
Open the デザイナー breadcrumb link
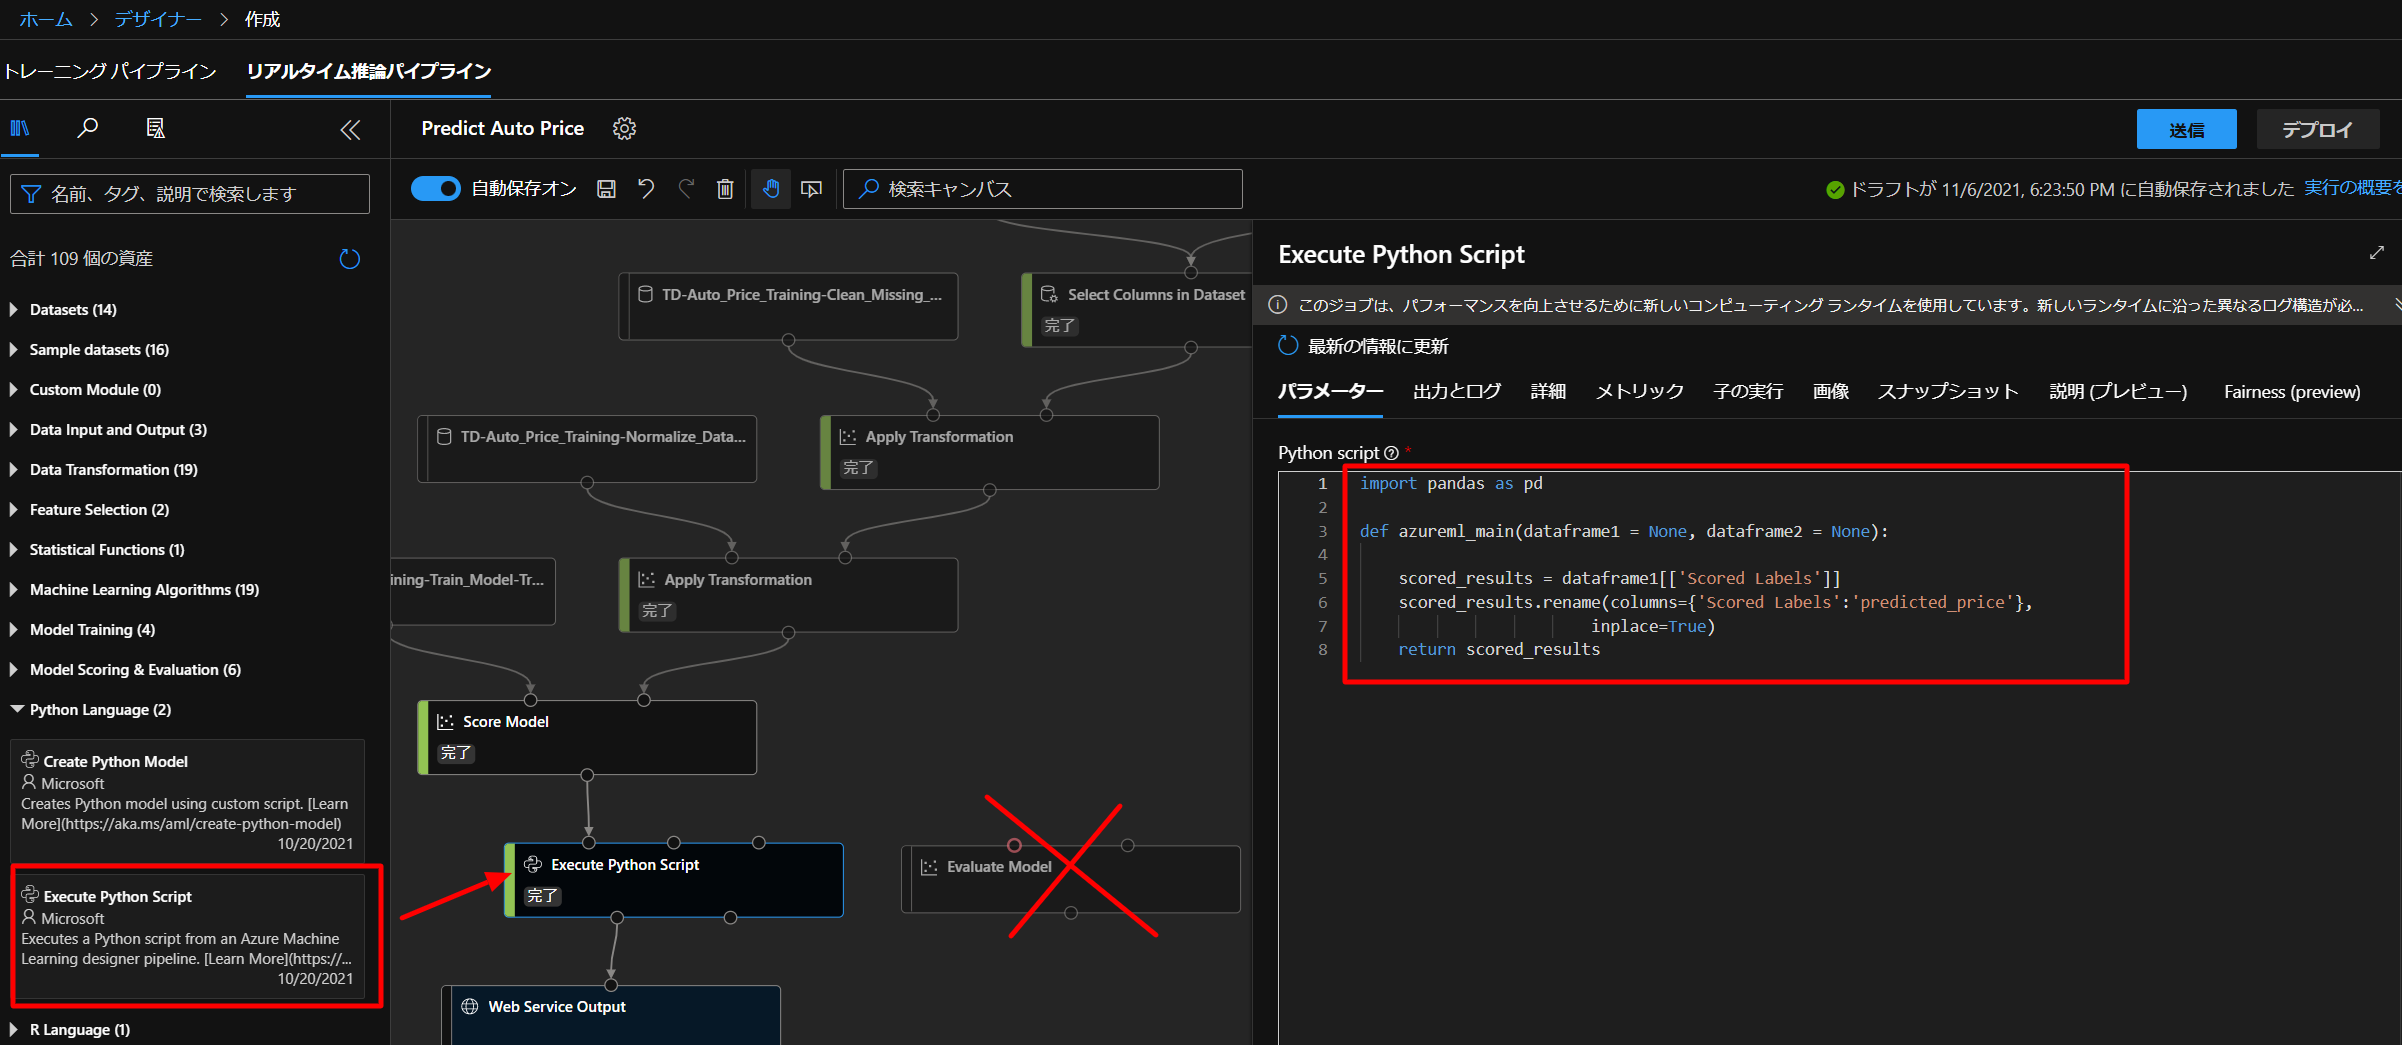click(x=158, y=19)
